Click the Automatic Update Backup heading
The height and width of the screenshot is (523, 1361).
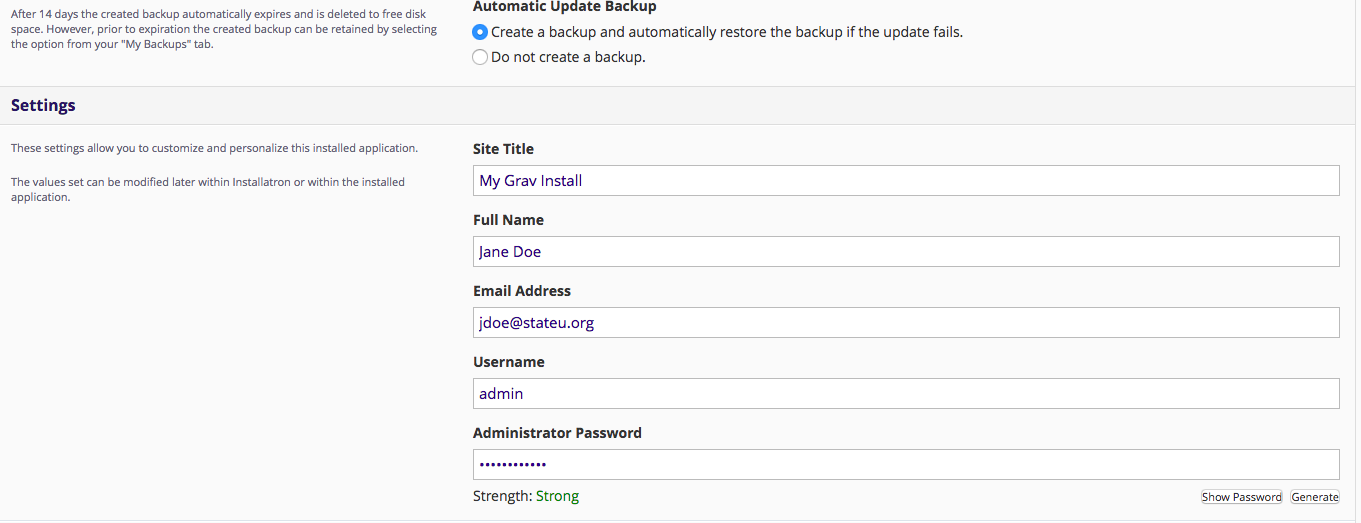565,7
